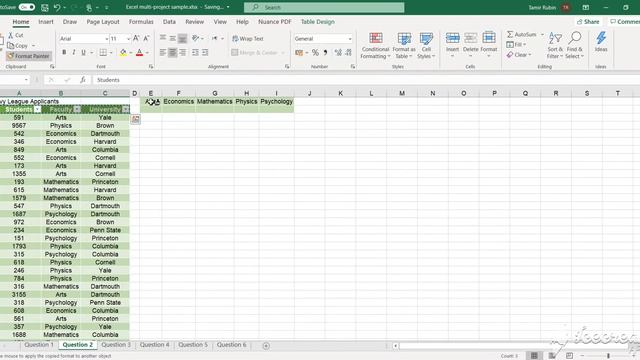Open the Table Design ribbon tab
This screenshot has width=640, height=360.
(x=318, y=22)
